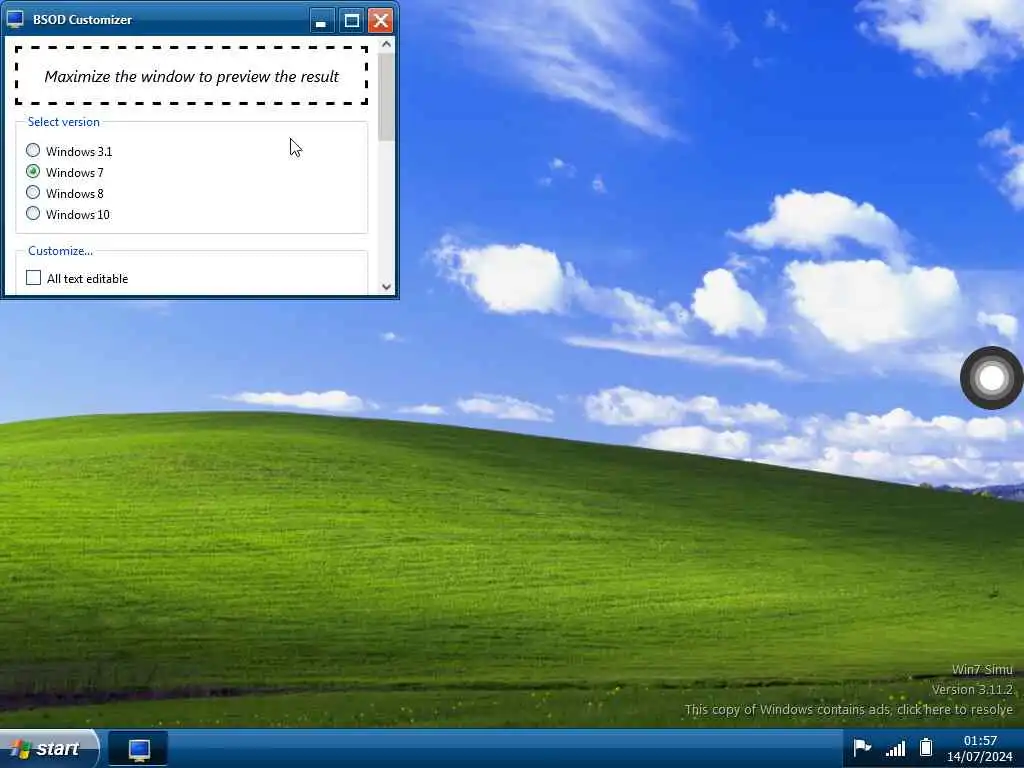
Task: Select the Windows 7 radio option
Action: pyautogui.click(x=33, y=172)
